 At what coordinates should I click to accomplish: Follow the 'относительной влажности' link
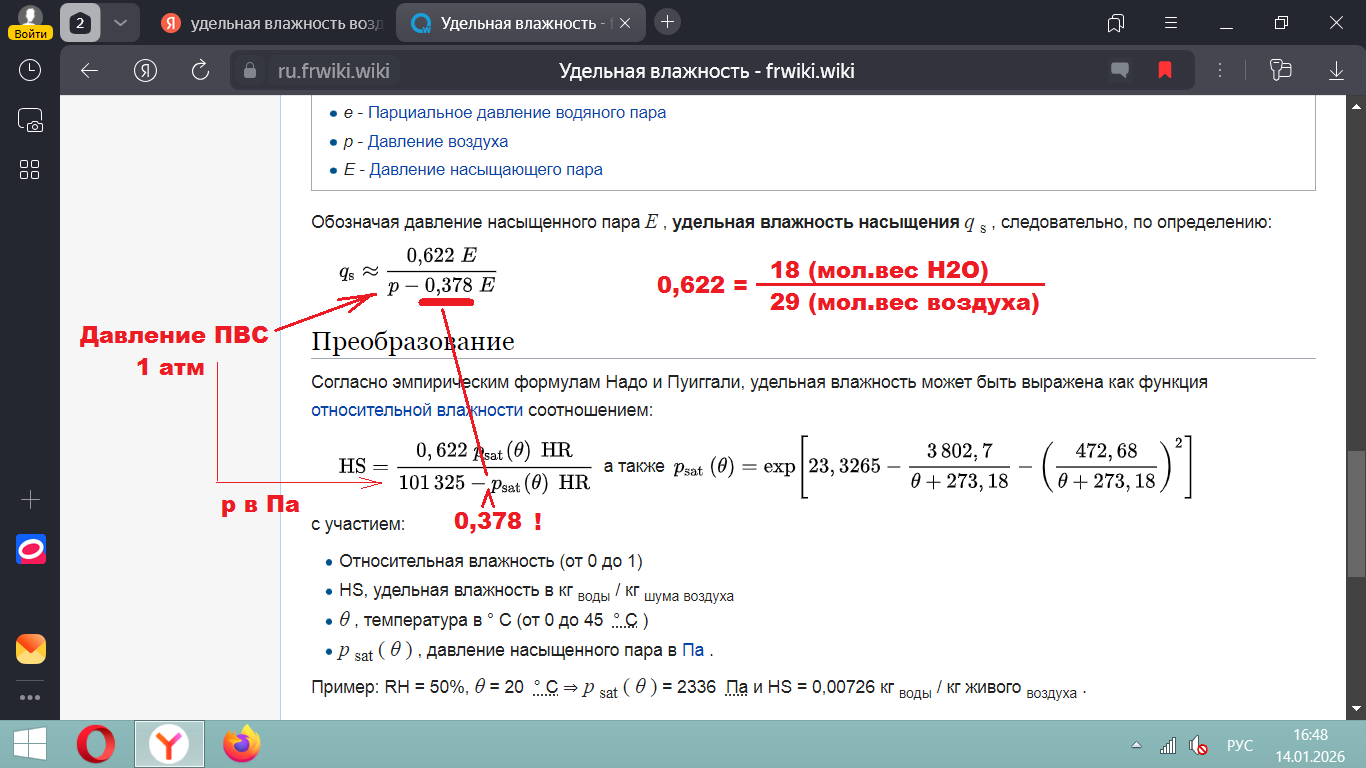417,409
